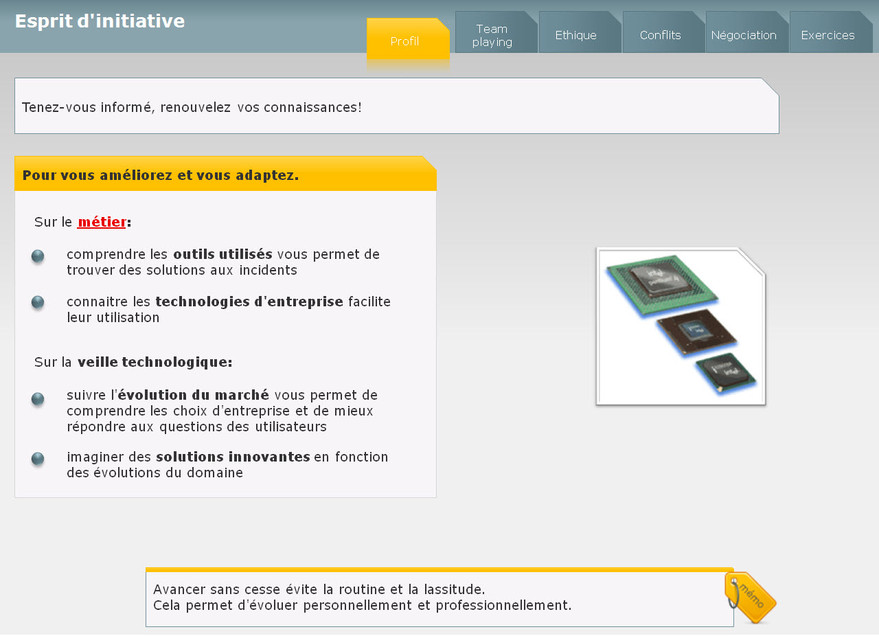Viewport: 879px width, 636px height.
Task: Click the bold 'outils utilisés' text
Action: (x=222, y=254)
